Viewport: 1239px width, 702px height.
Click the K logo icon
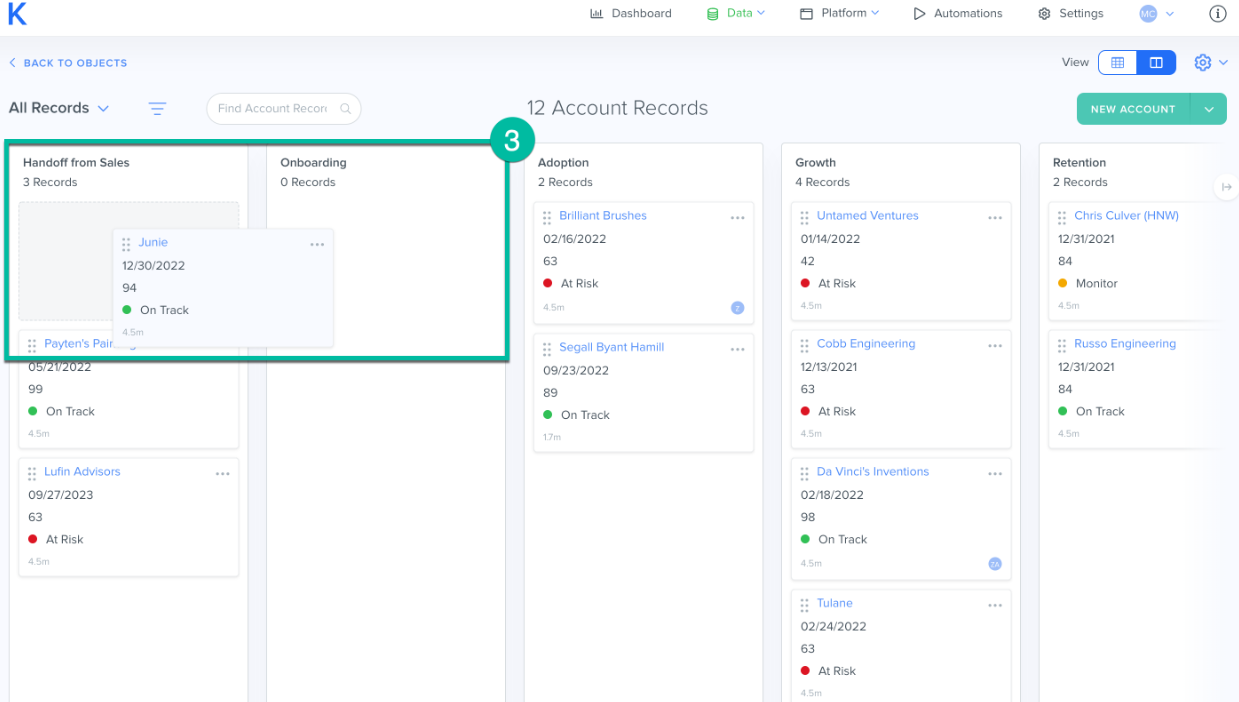16,13
